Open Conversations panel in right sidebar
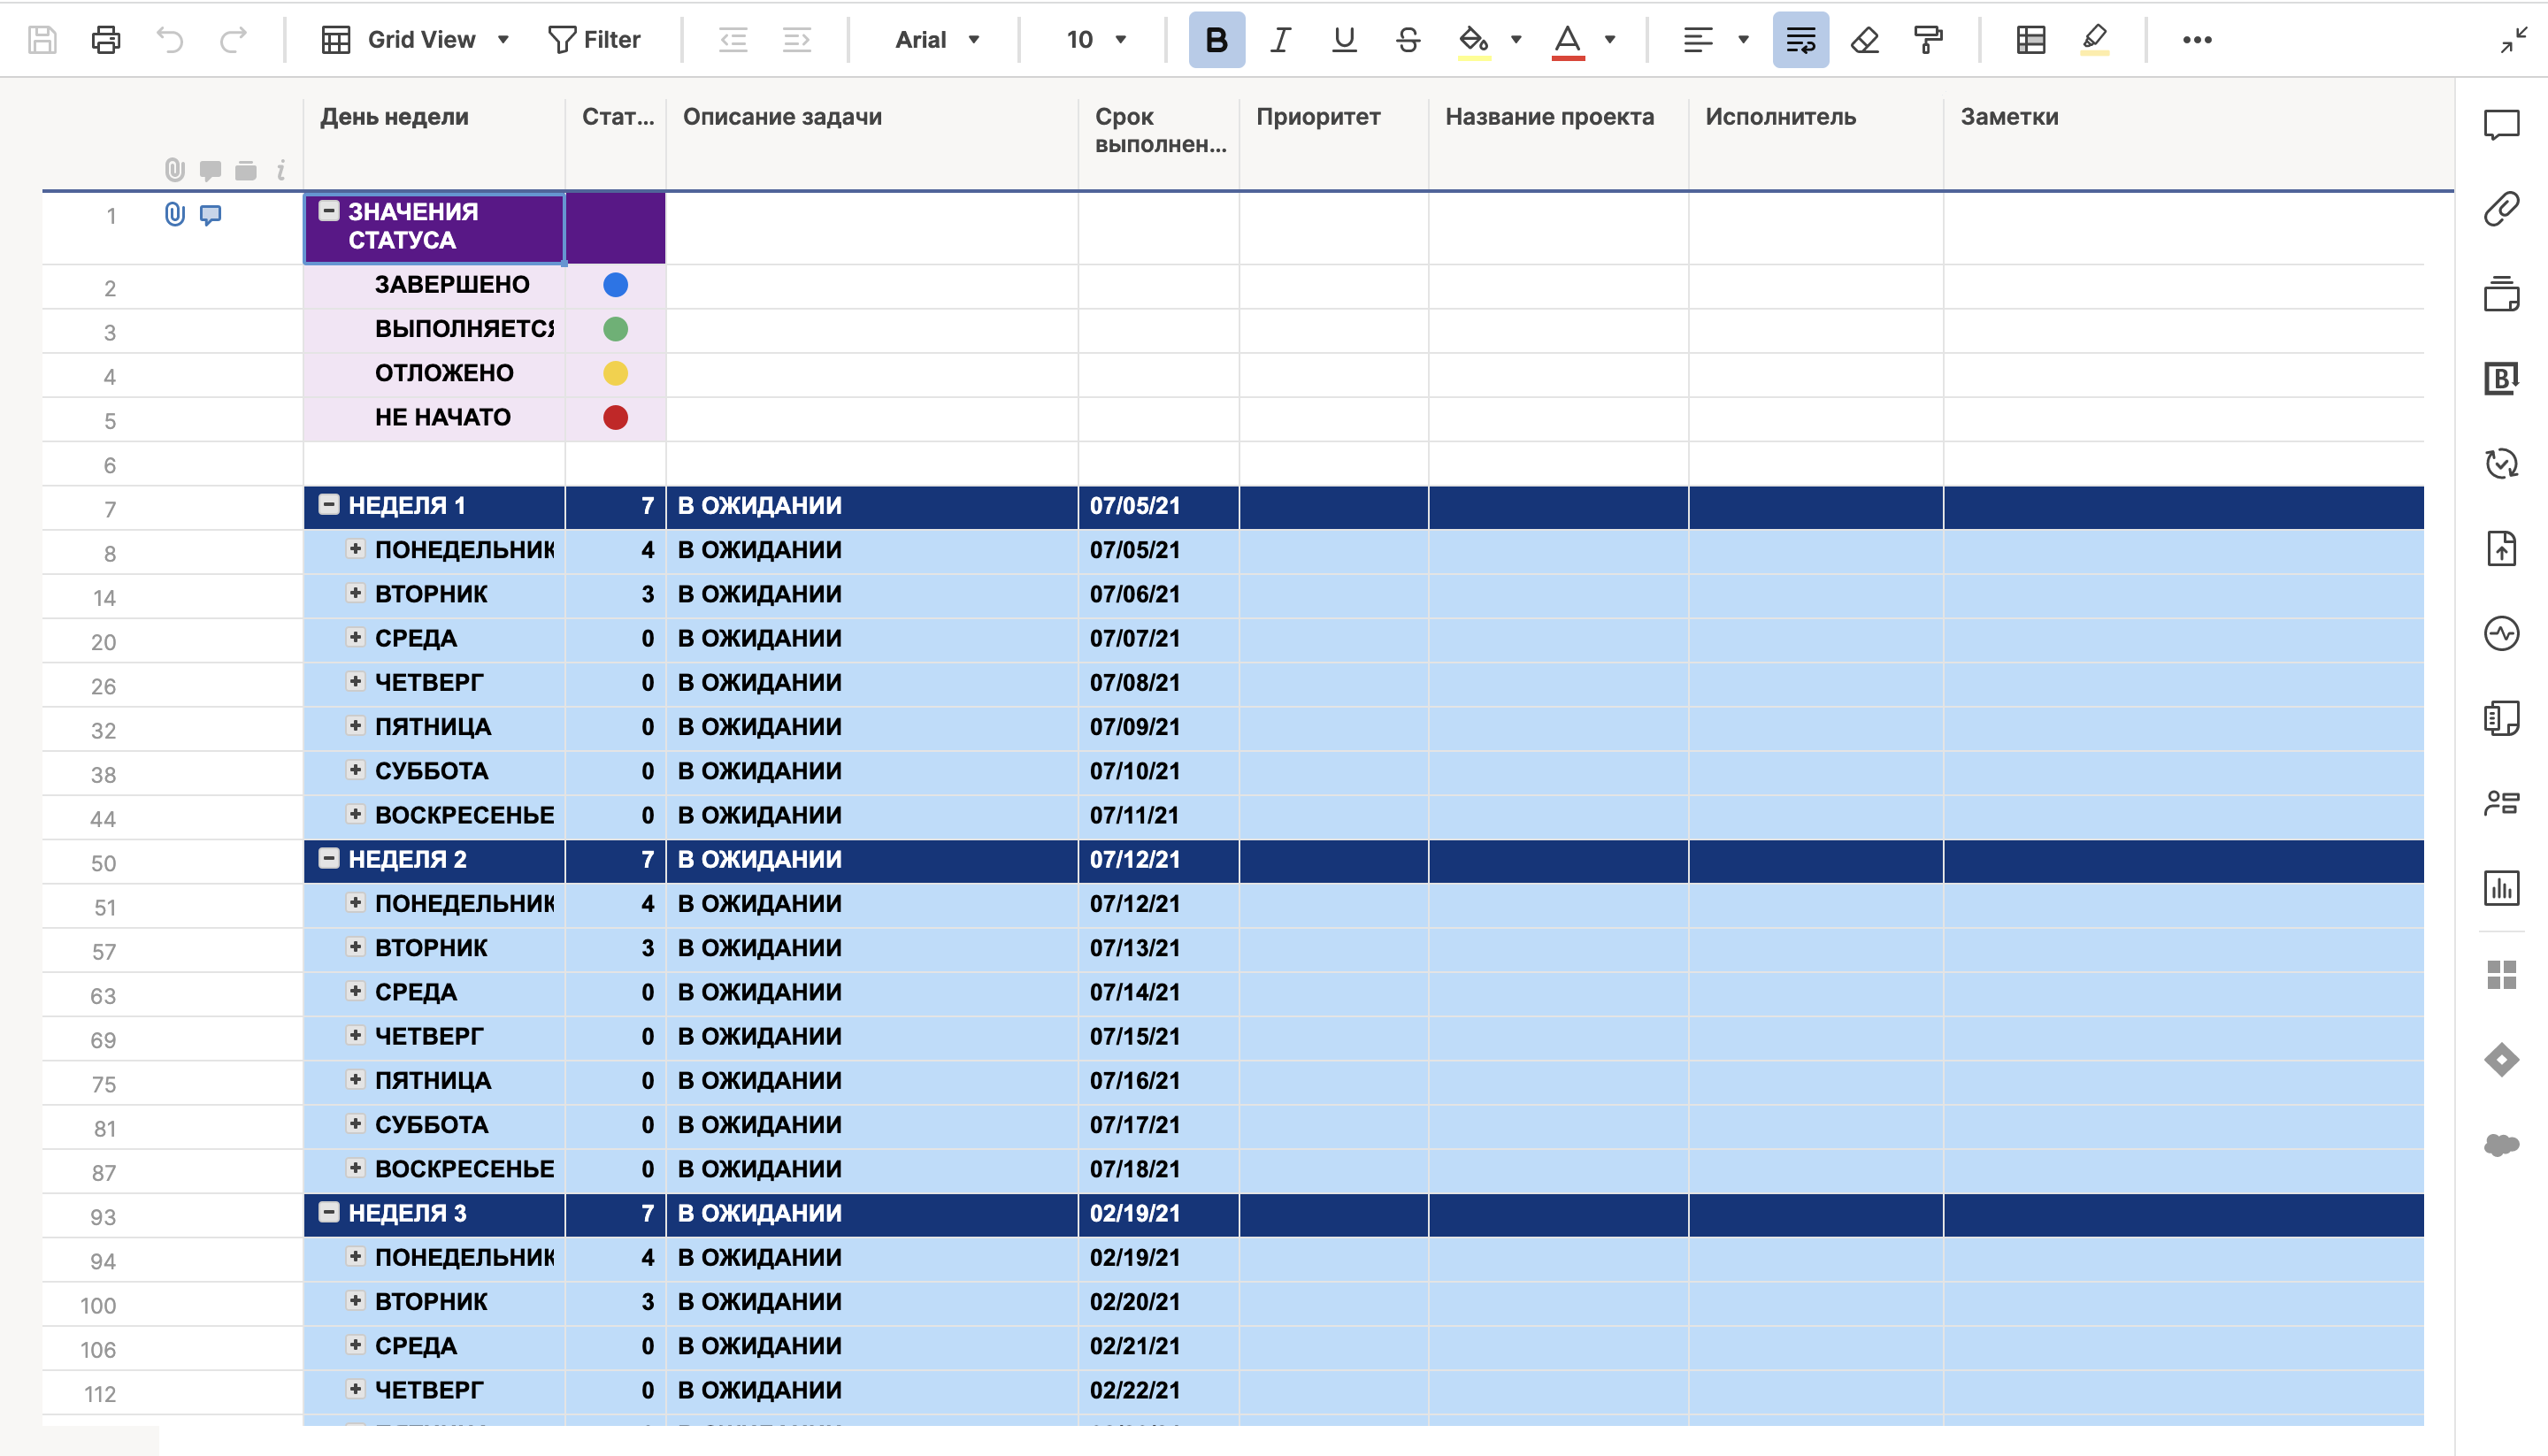 (x=2501, y=125)
